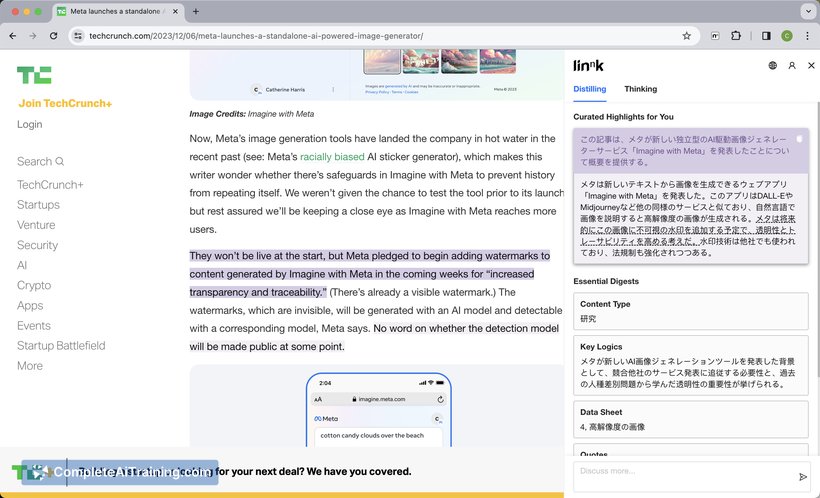Click the TechCrunch TC logo
820x498 pixels.
click(34, 75)
